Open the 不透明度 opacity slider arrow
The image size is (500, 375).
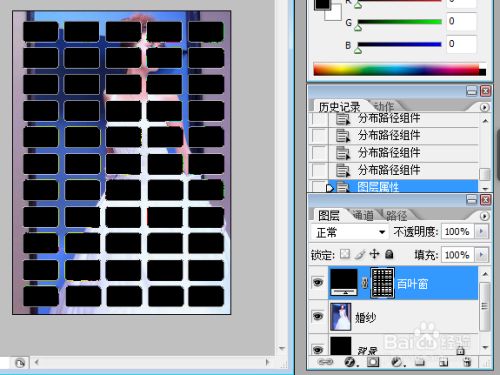[481, 231]
